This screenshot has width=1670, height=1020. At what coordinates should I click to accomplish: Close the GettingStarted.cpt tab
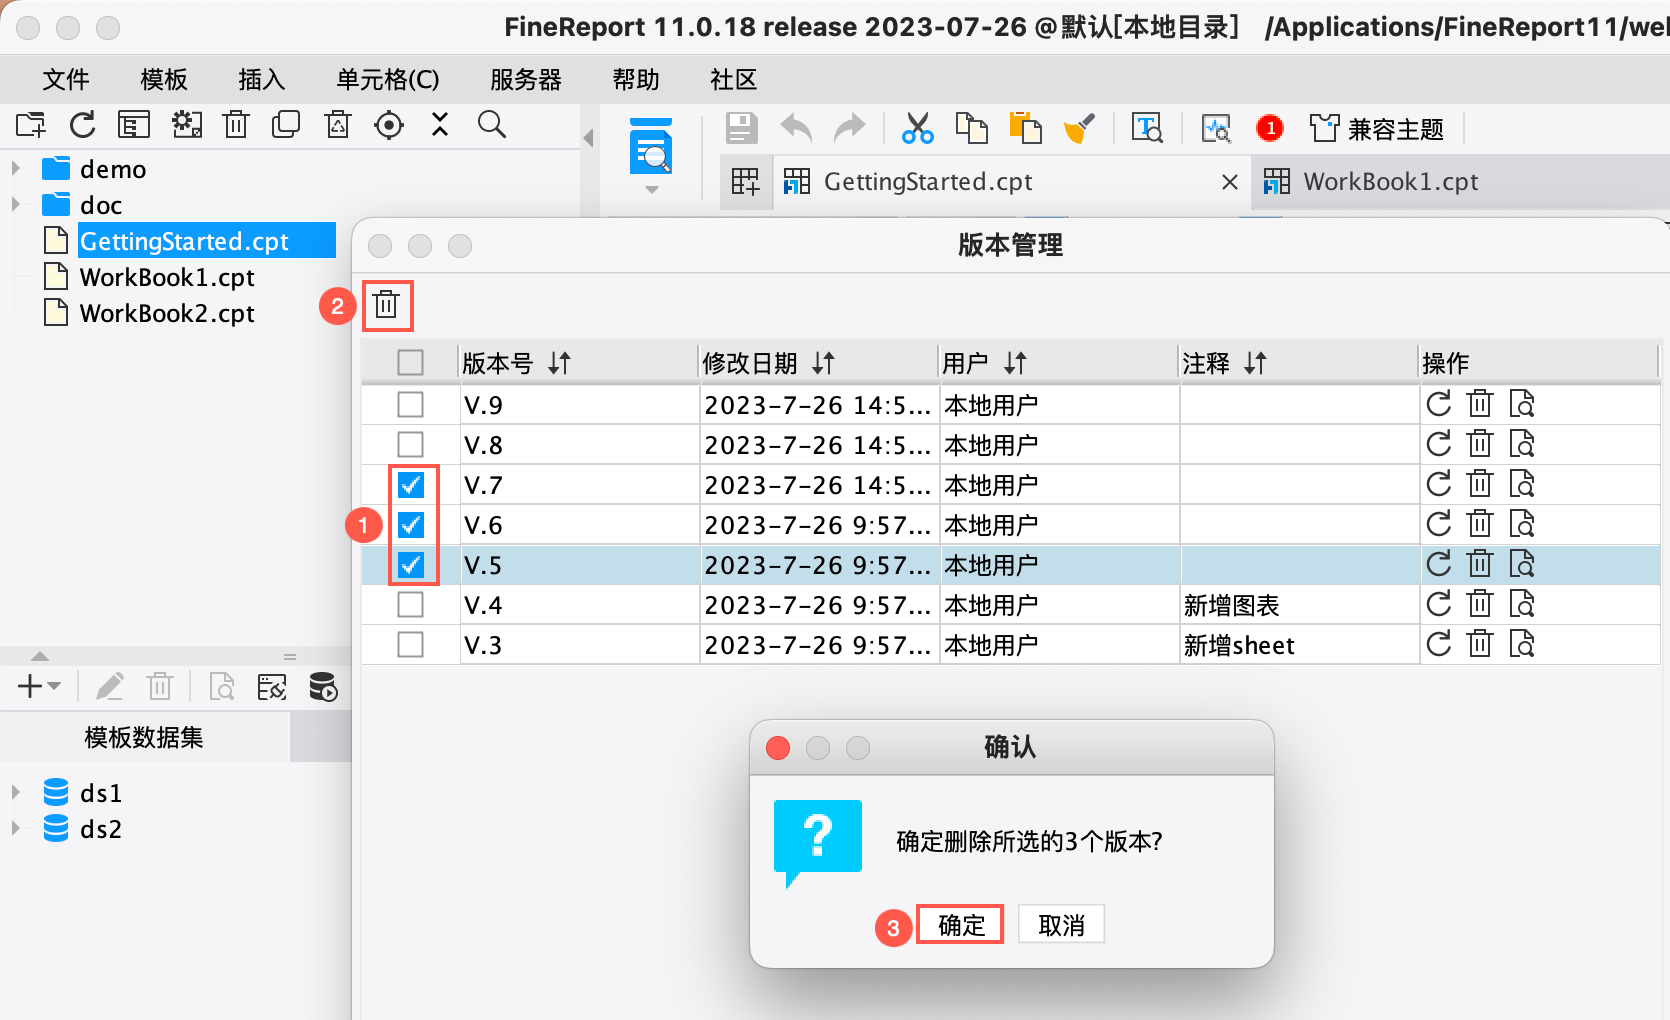pos(1230,182)
